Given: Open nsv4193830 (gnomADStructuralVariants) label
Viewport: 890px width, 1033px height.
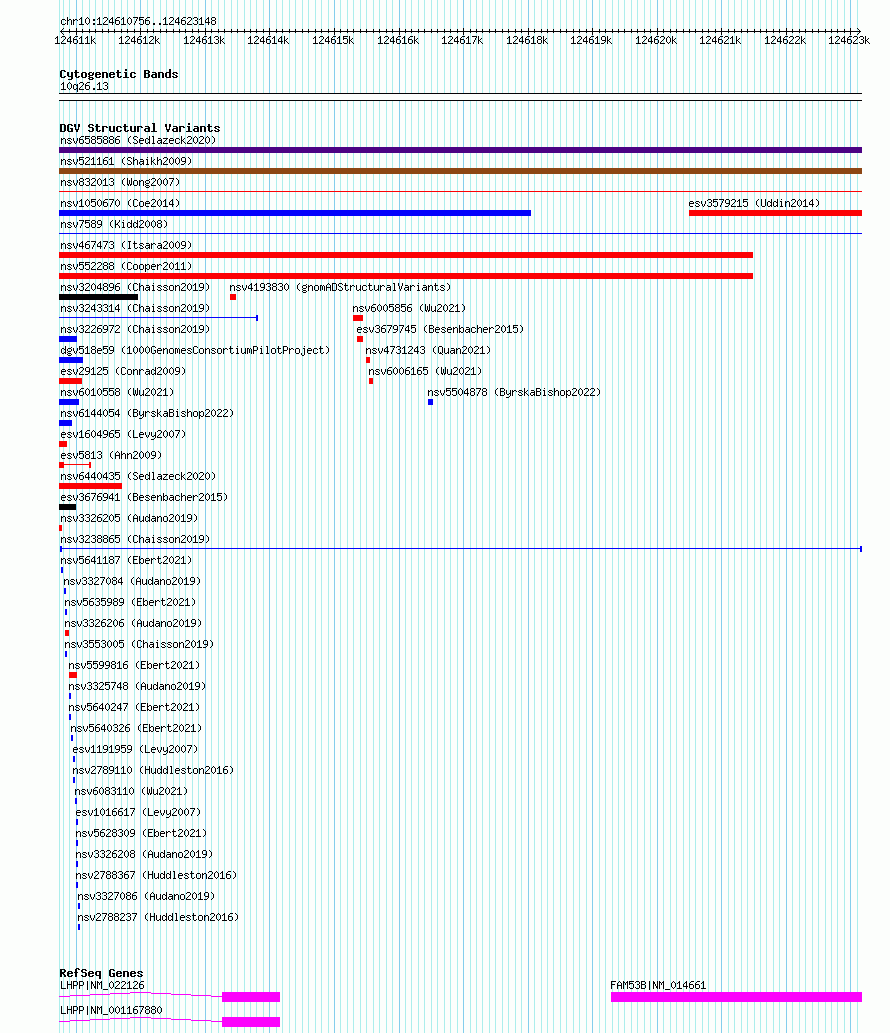Looking at the screenshot, I should click(341, 288).
